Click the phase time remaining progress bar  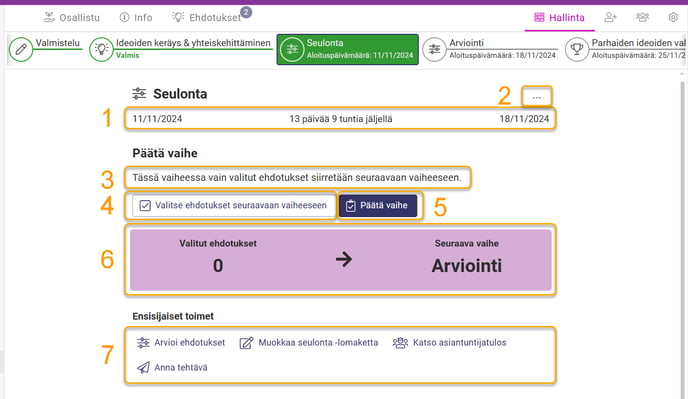pos(340,119)
